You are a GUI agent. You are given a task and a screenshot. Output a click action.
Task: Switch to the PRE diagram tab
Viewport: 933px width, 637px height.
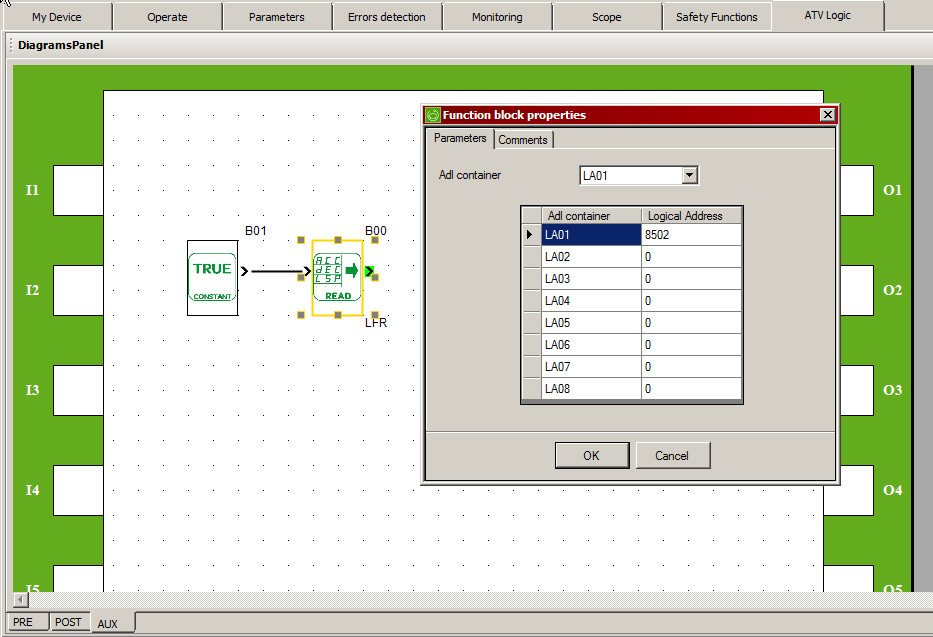tap(27, 622)
